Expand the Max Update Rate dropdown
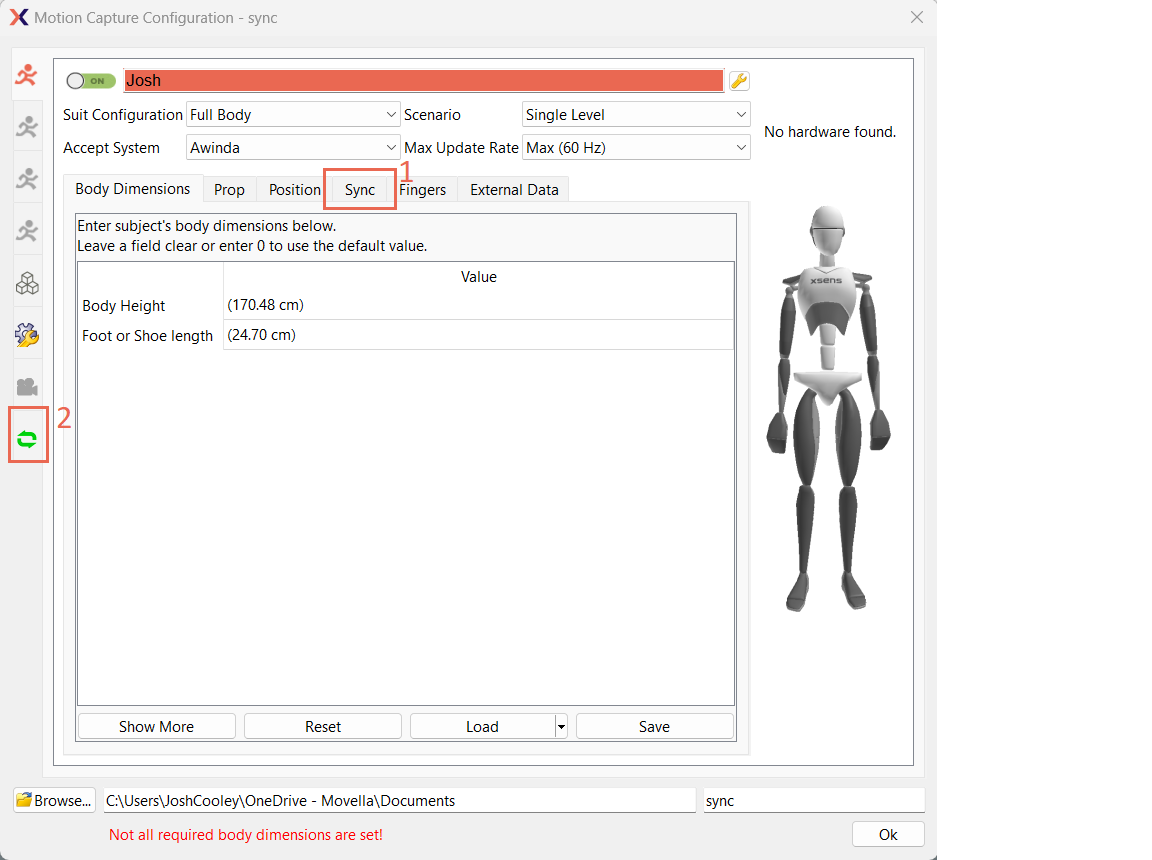Viewport: 1152px width, 860px height. tap(636, 148)
